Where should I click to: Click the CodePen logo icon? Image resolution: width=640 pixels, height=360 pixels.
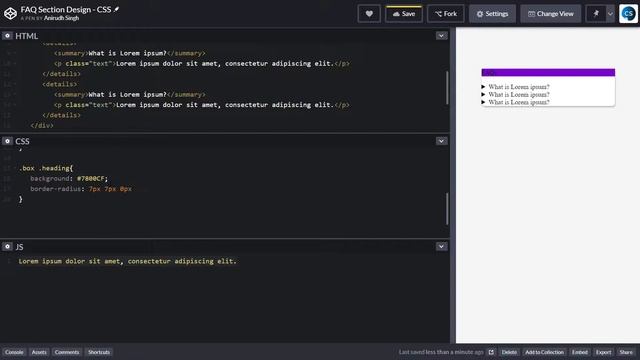(10, 13)
